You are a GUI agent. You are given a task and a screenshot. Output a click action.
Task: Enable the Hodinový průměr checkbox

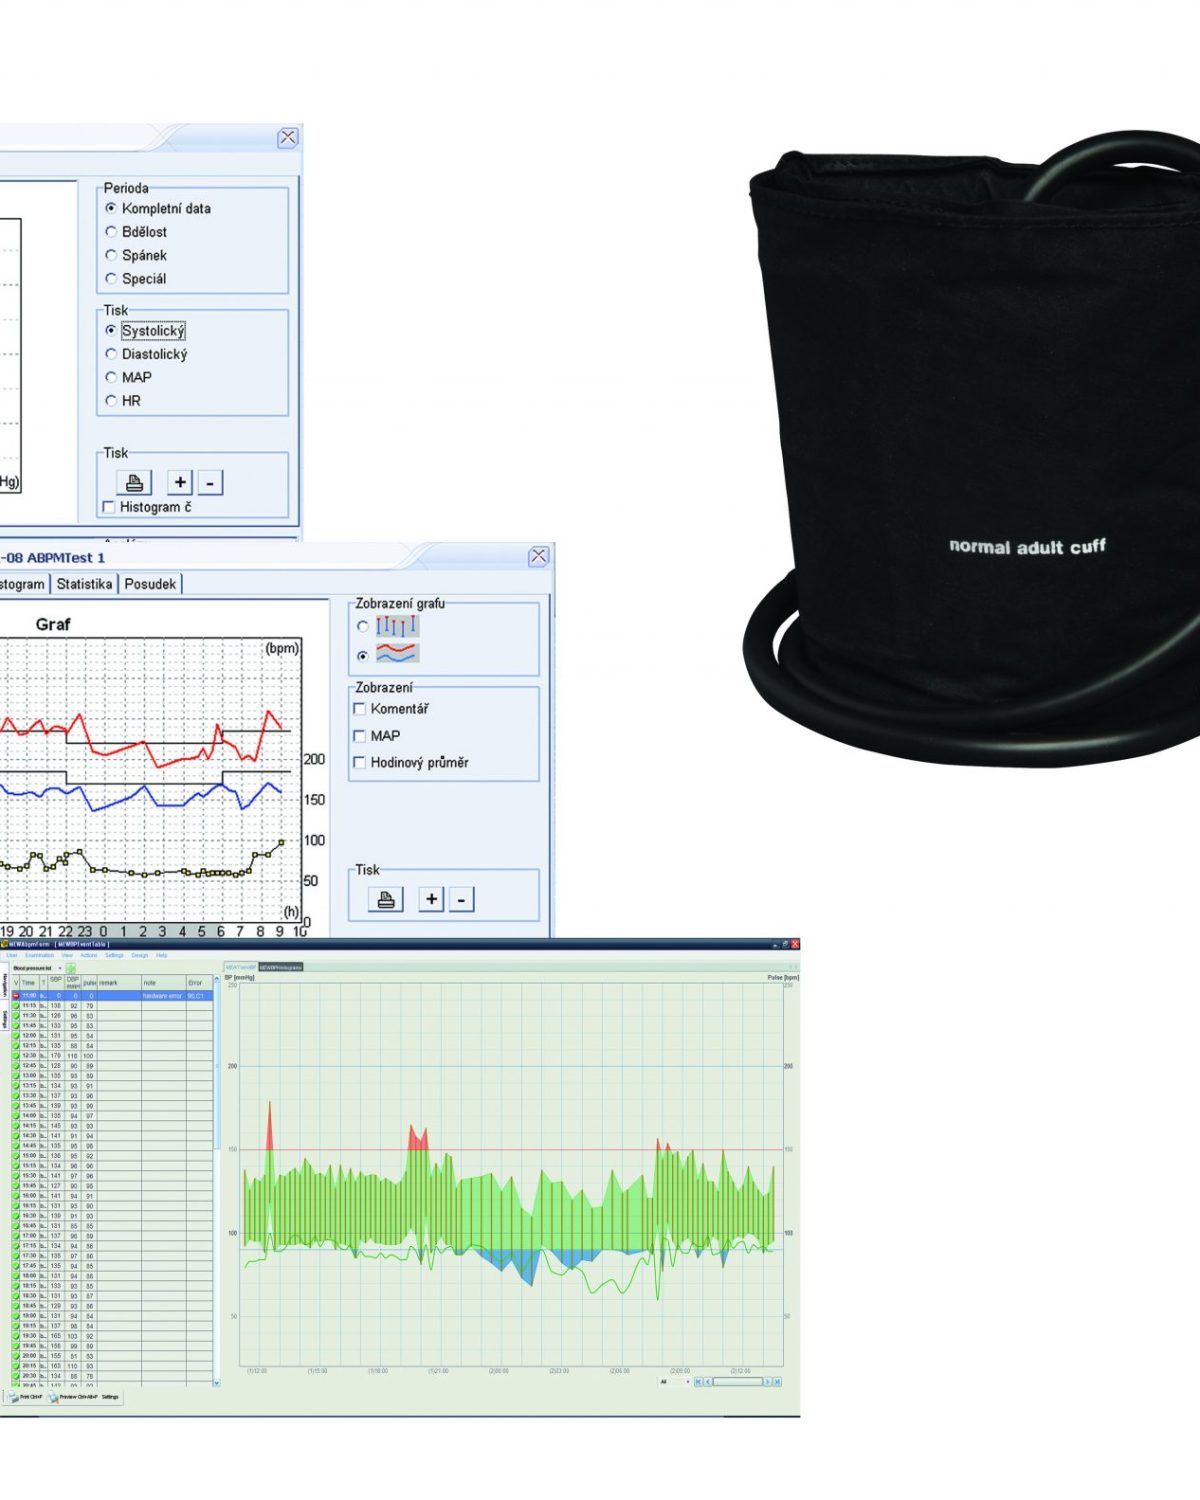[x=360, y=763]
